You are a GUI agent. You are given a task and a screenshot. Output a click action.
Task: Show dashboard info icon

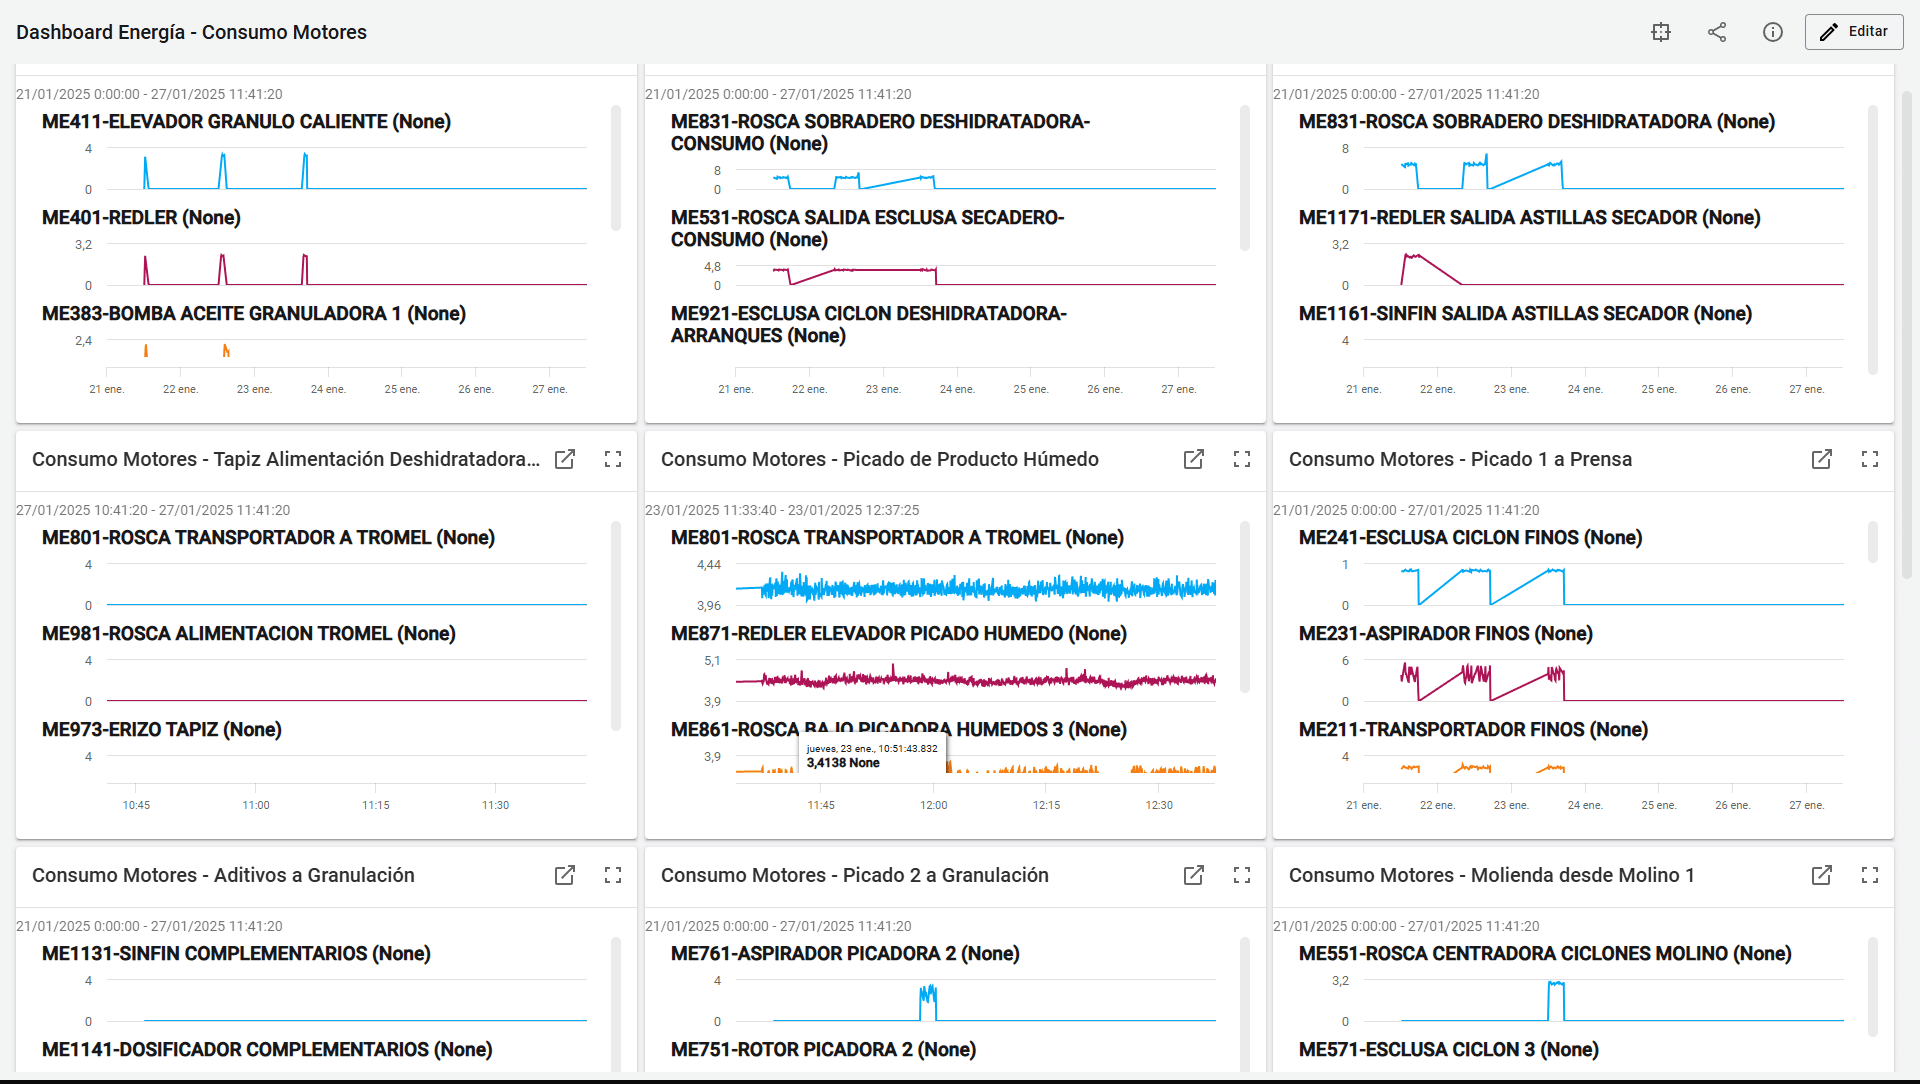[x=1773, y=32]
